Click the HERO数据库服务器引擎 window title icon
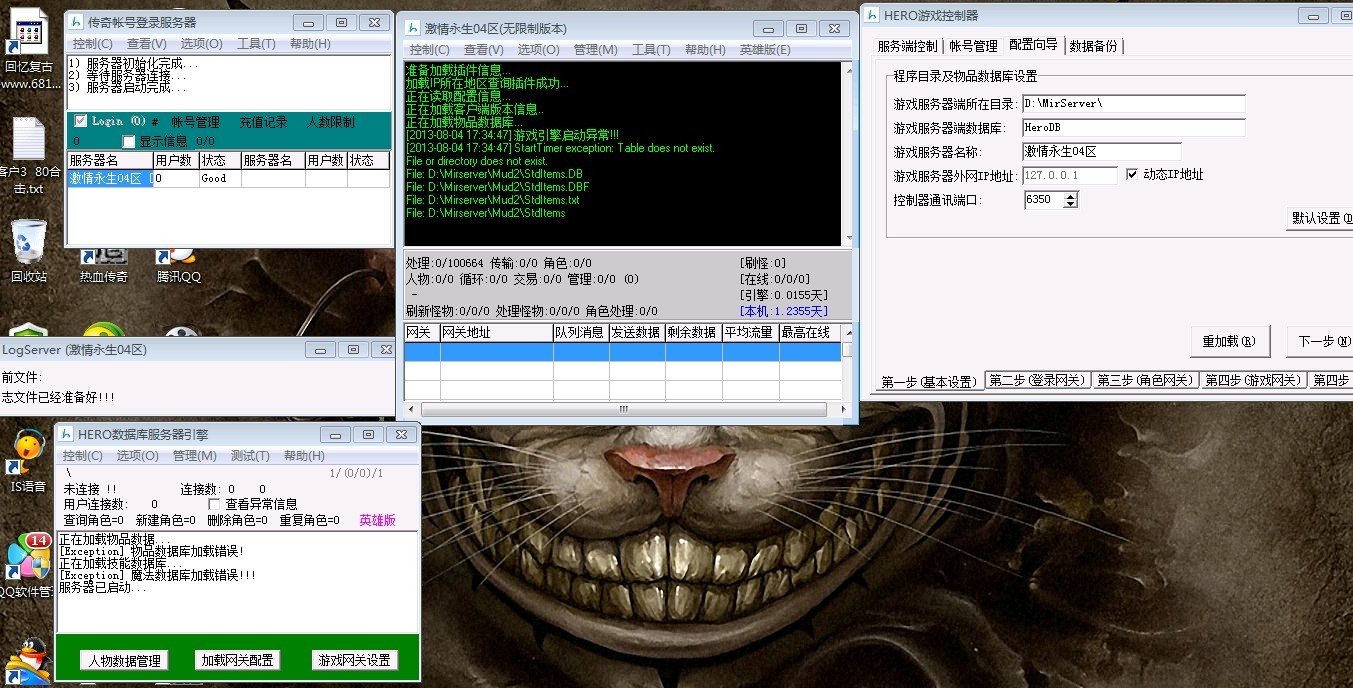The width and height of the screenshot is (1353, 688). pyautogui.click(x=66, y=434)
